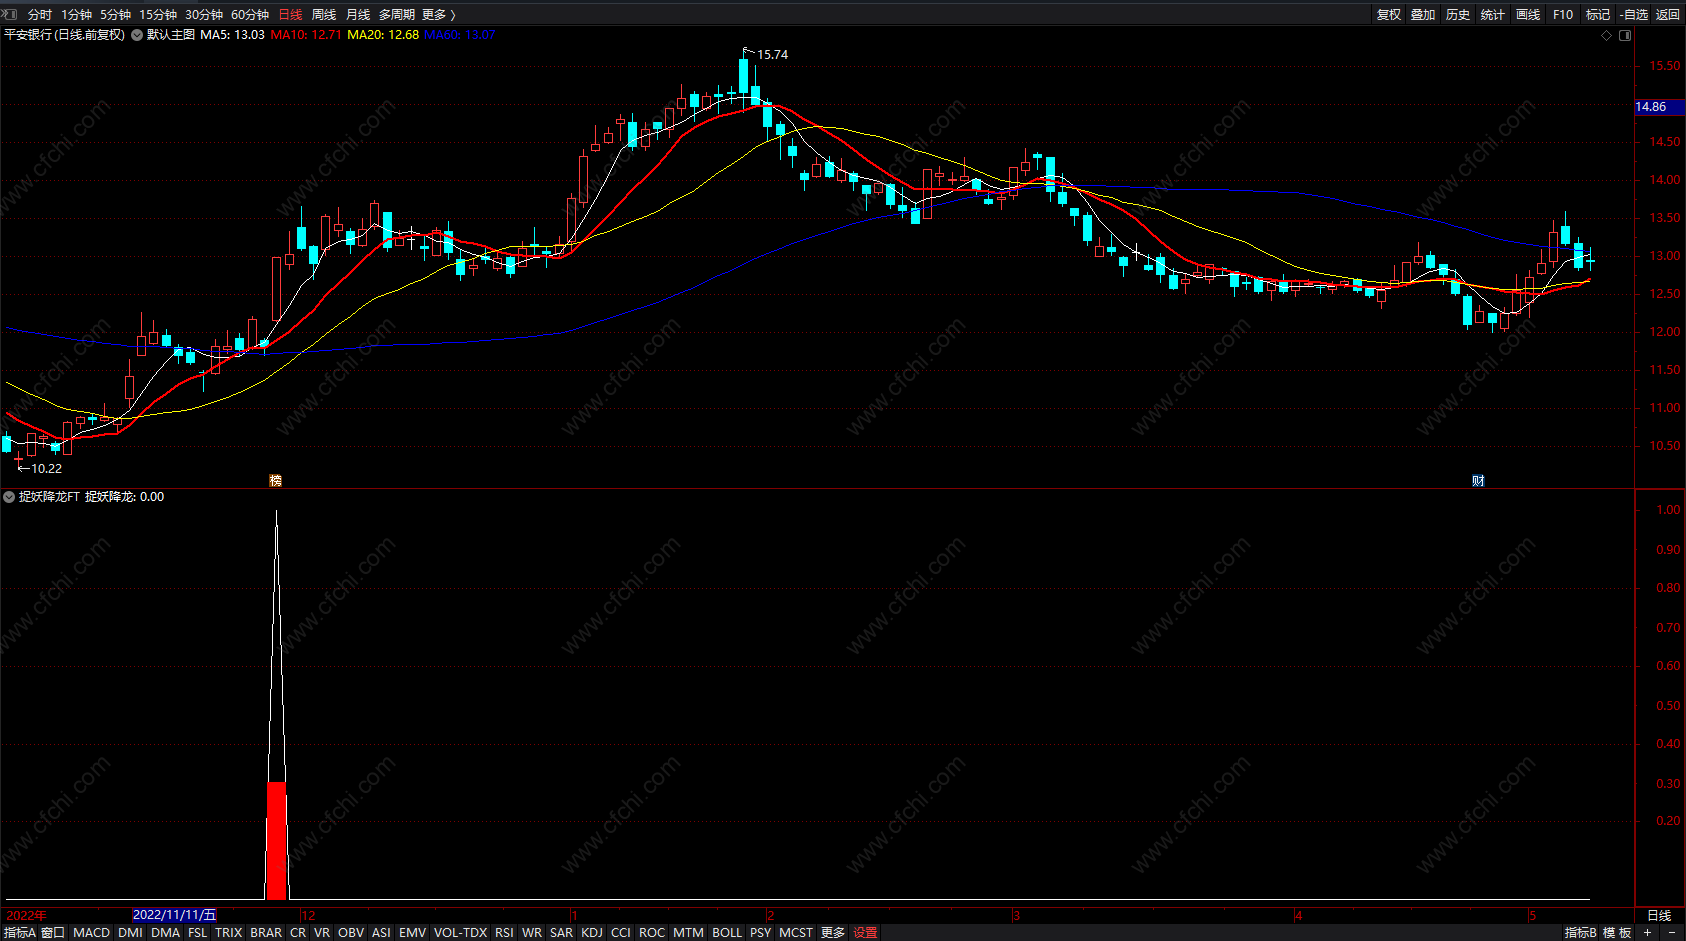Select the ROC indicator tab
The image size is (1686, 941).
pos(652,933)
